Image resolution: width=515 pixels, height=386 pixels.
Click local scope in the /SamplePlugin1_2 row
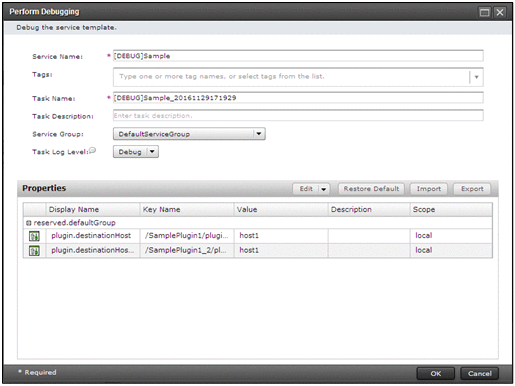pyautogui.click(x=424, y=250)
